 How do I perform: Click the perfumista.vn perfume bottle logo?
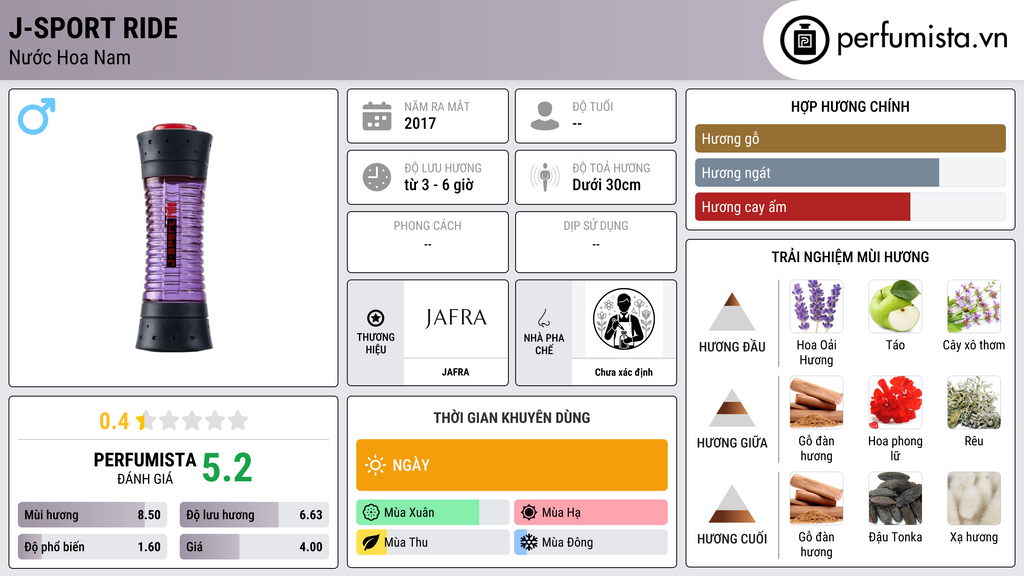pos(804,40)
